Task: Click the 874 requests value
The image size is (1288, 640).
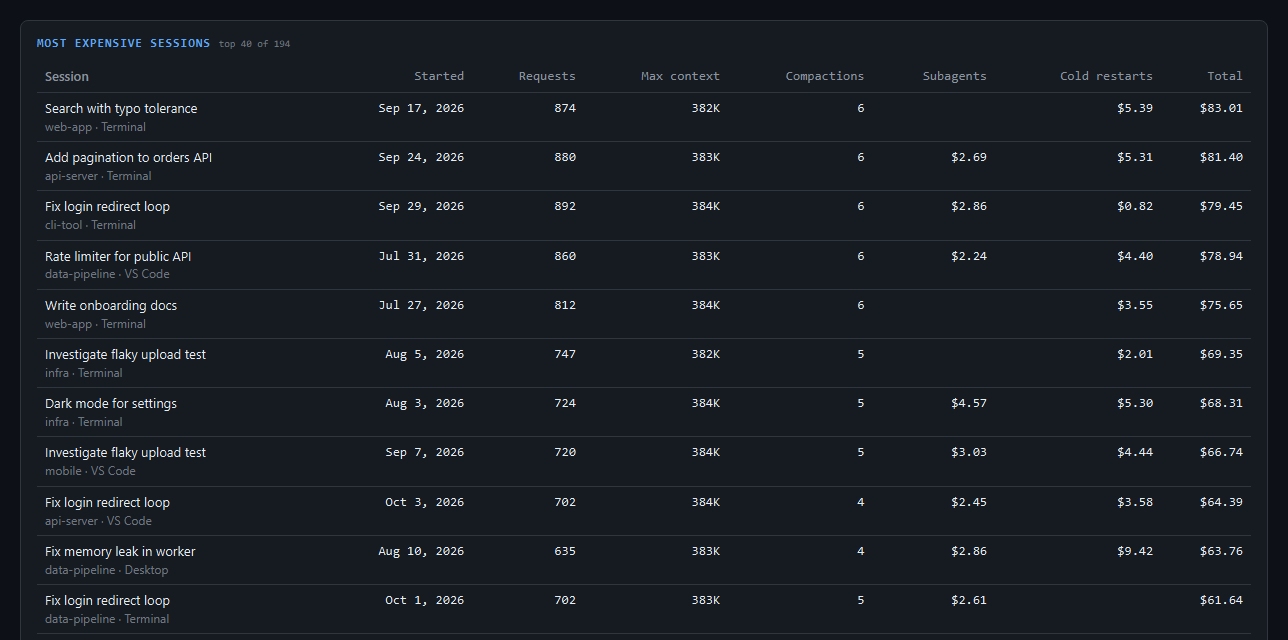Action: (x=565, y=108)
